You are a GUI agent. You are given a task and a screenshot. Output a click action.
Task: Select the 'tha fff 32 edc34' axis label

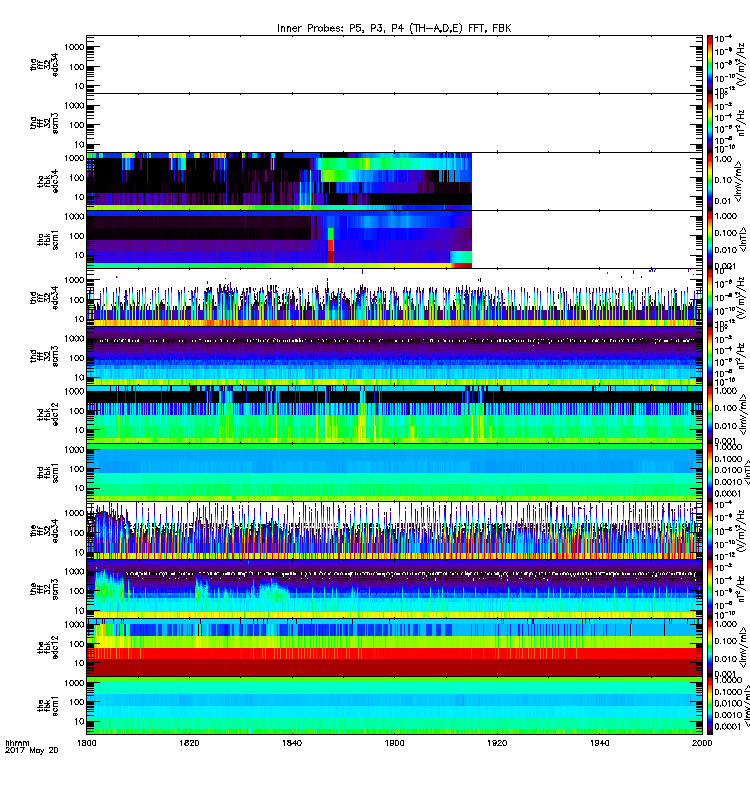44,65
